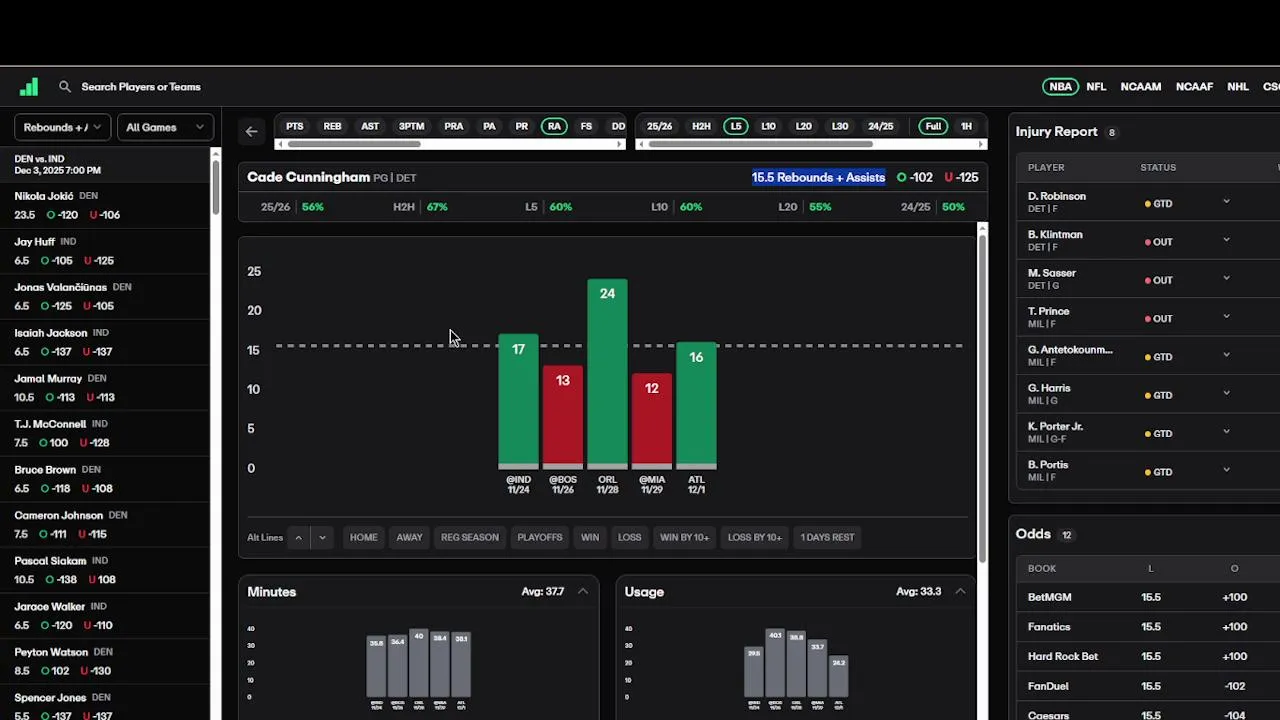This screenshot has width=1280, height=720.
Task: Open Pascal Siakam player row
Action: coord(105,570)
